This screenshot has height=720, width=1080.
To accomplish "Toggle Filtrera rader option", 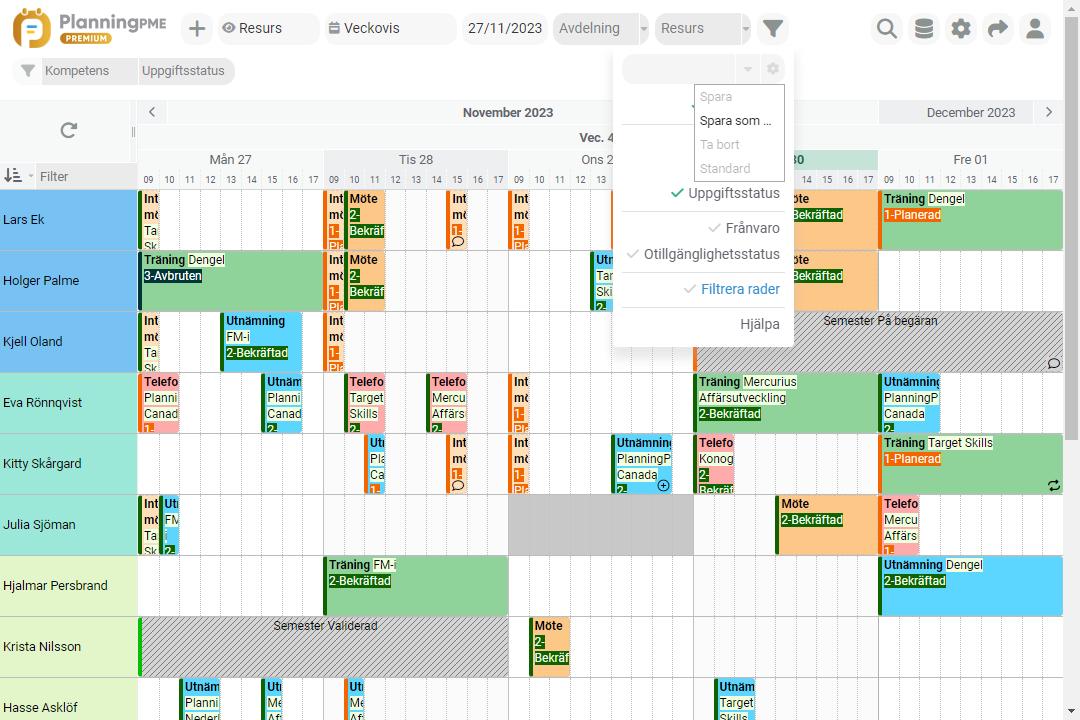I will click(x=731, y=289).
